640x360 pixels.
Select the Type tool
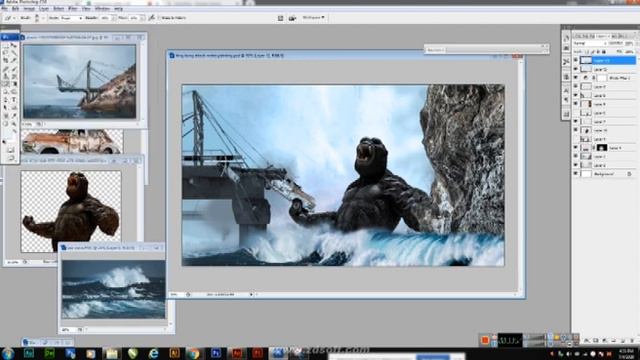click(x=14, y=100)
